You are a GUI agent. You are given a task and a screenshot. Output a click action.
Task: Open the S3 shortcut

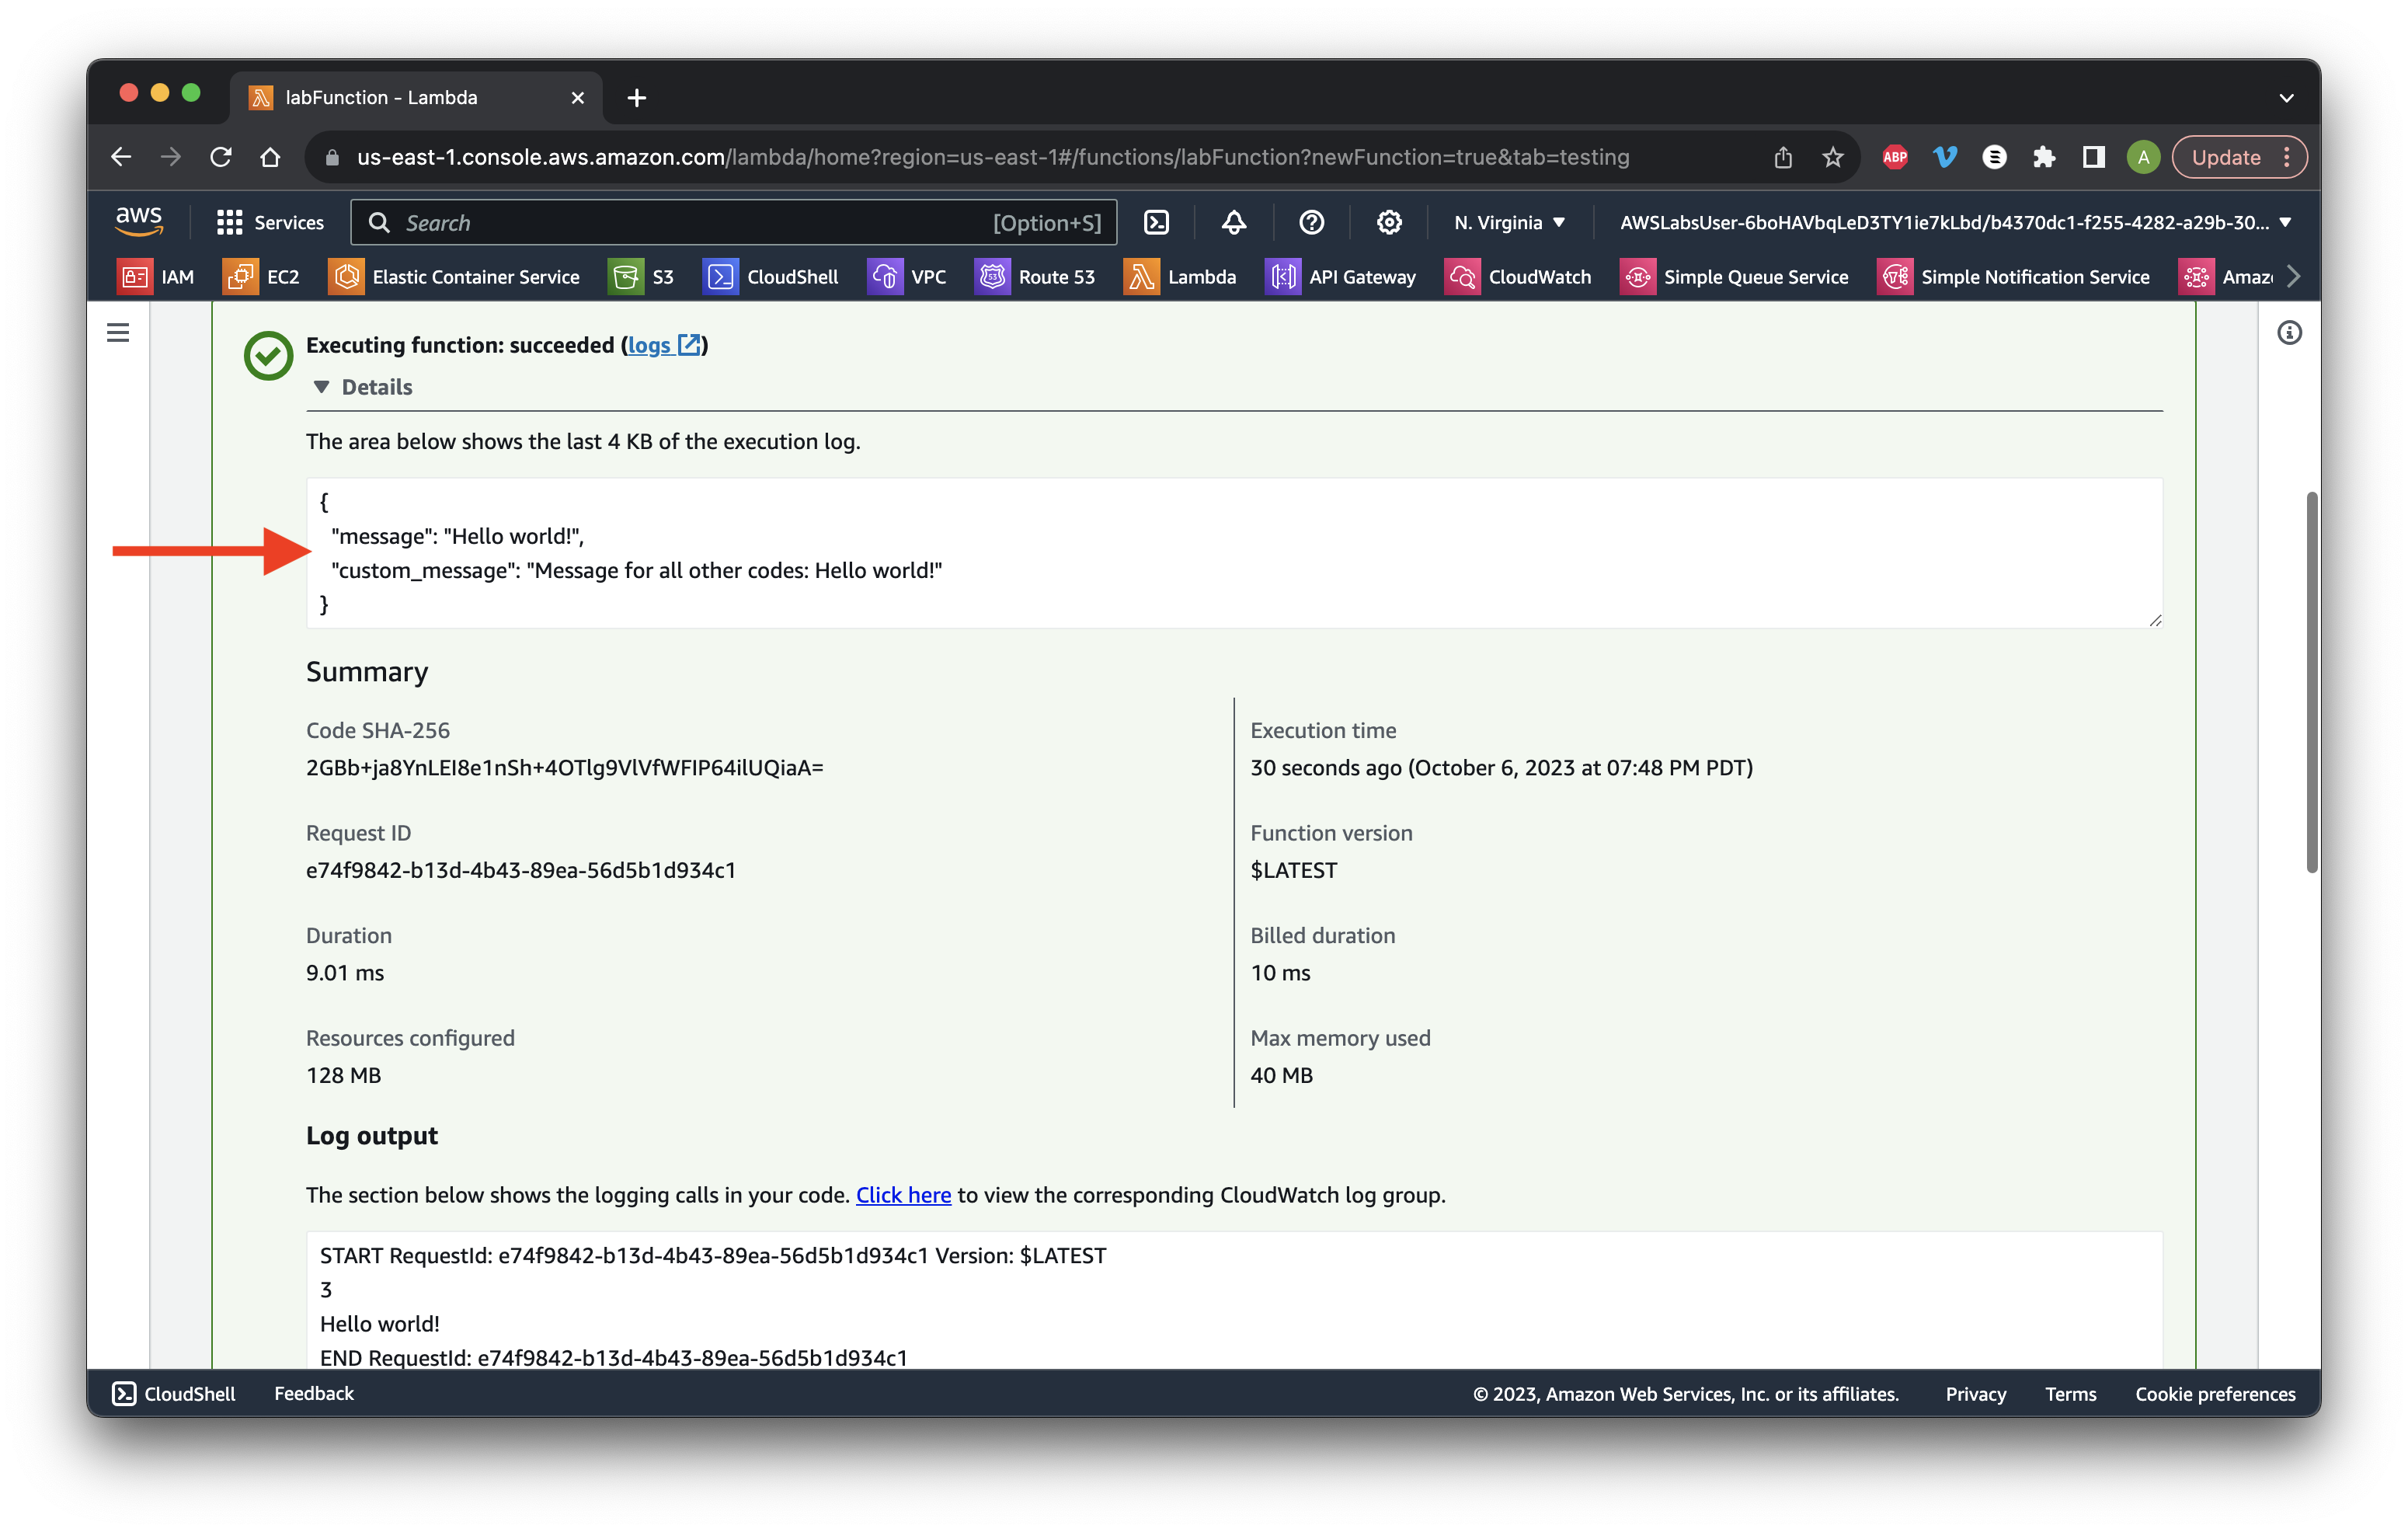(x=642, y=277)
